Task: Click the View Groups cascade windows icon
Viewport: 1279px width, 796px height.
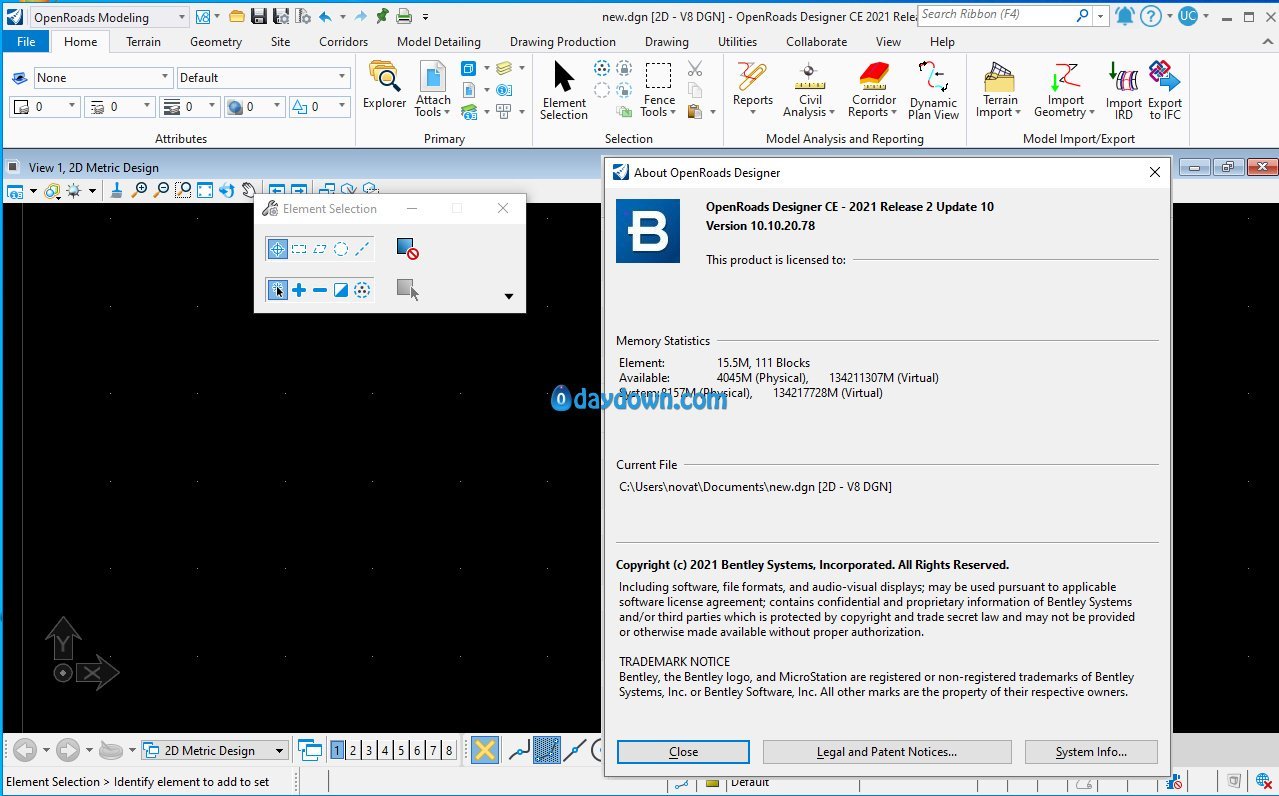Action: click(309, 750)
